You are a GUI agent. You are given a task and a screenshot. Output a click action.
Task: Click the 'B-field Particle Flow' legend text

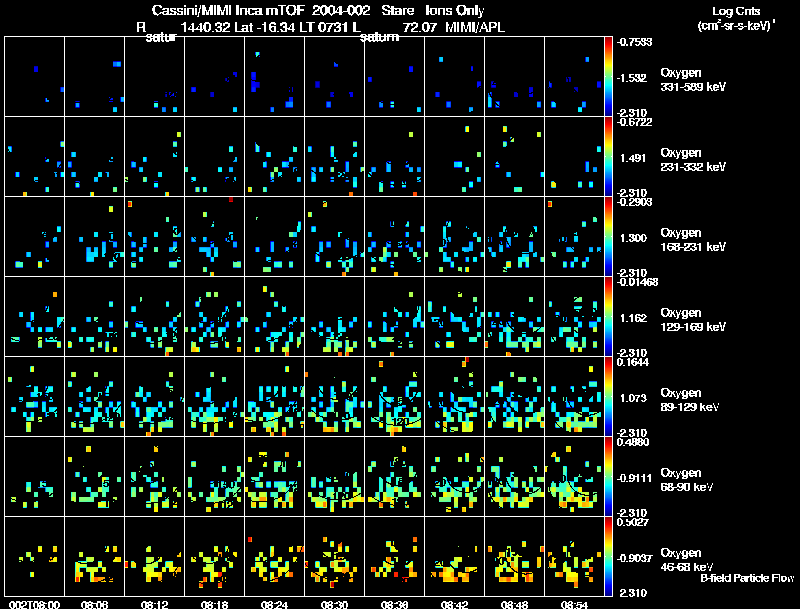[x=747, y=578]
